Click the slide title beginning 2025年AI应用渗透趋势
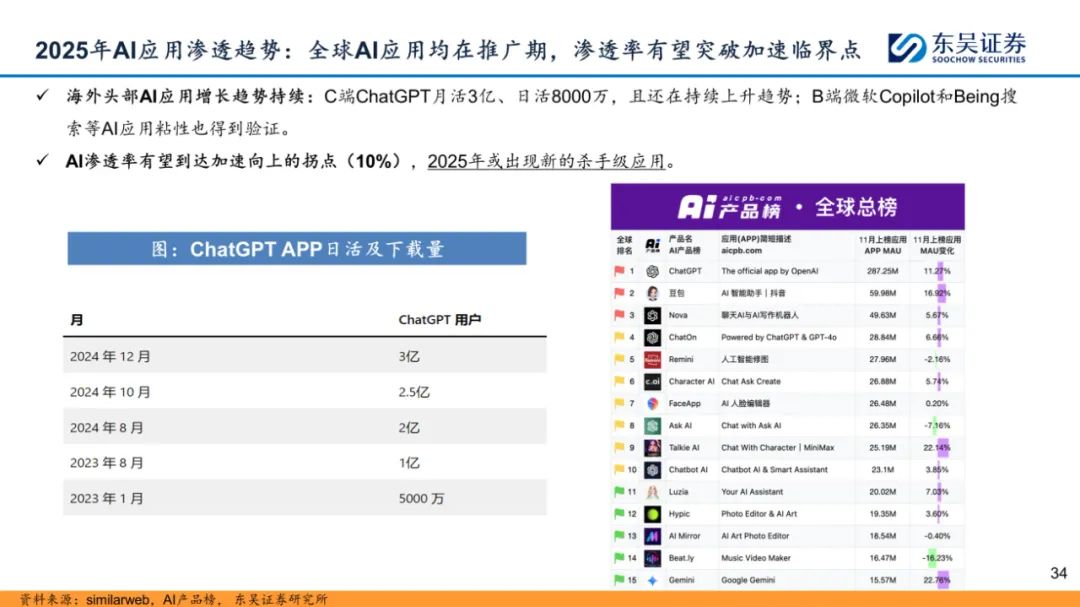Viewport: 1080px width, 607px height. pos(448,50)
